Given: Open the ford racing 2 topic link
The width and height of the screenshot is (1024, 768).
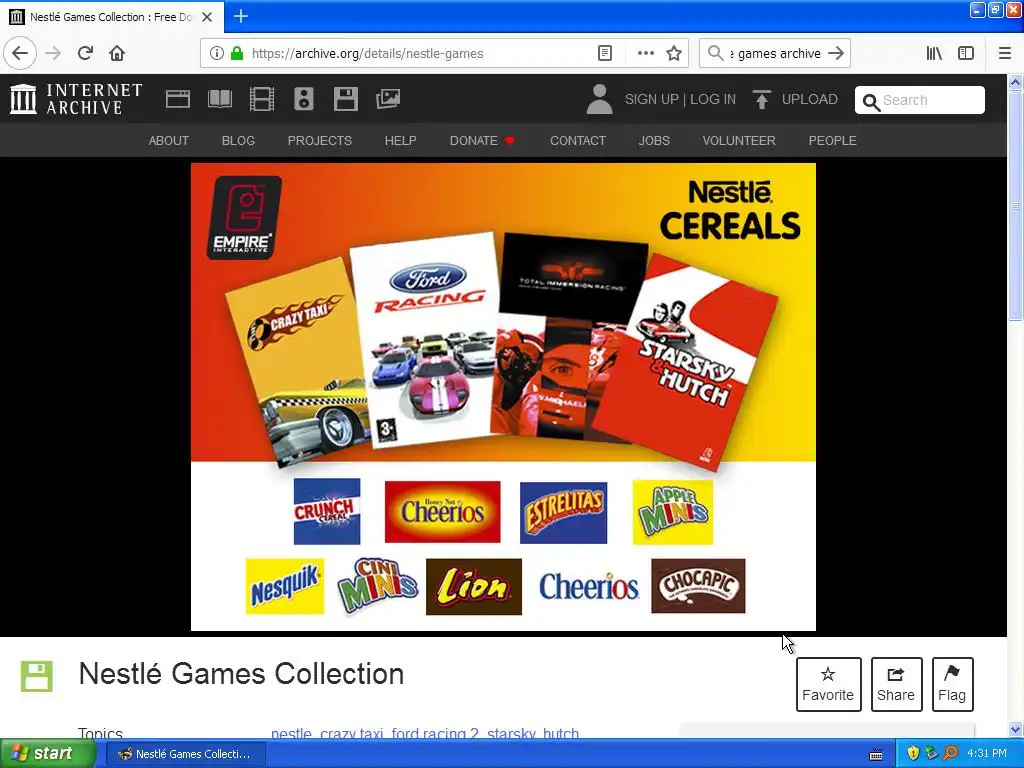Looking at the screenshot, I should (x=435, y=733).
